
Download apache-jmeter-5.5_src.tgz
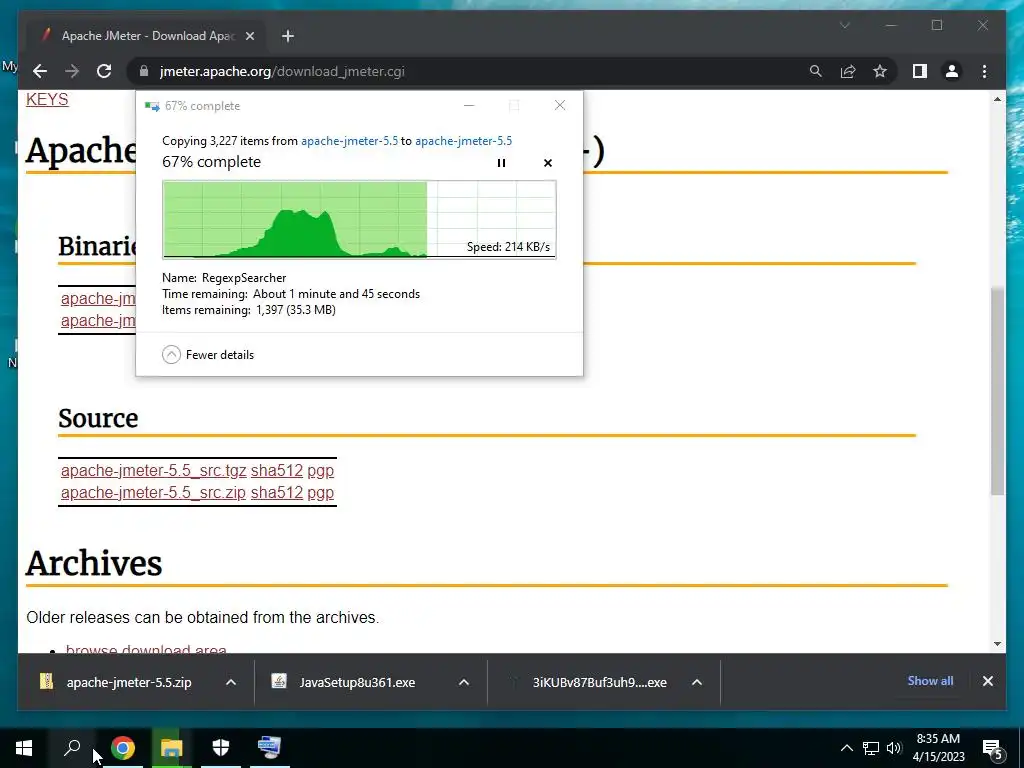click(x=153, y=470)
